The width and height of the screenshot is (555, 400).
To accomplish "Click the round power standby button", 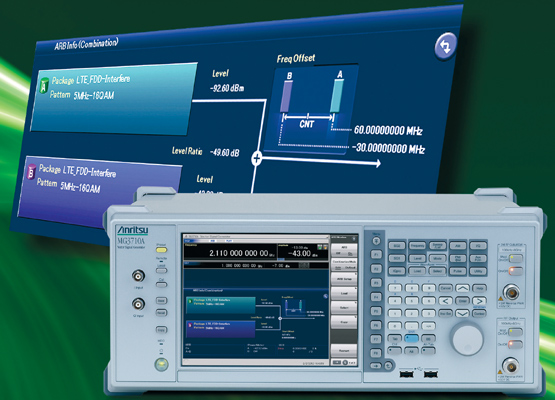I will pos(161,365).
